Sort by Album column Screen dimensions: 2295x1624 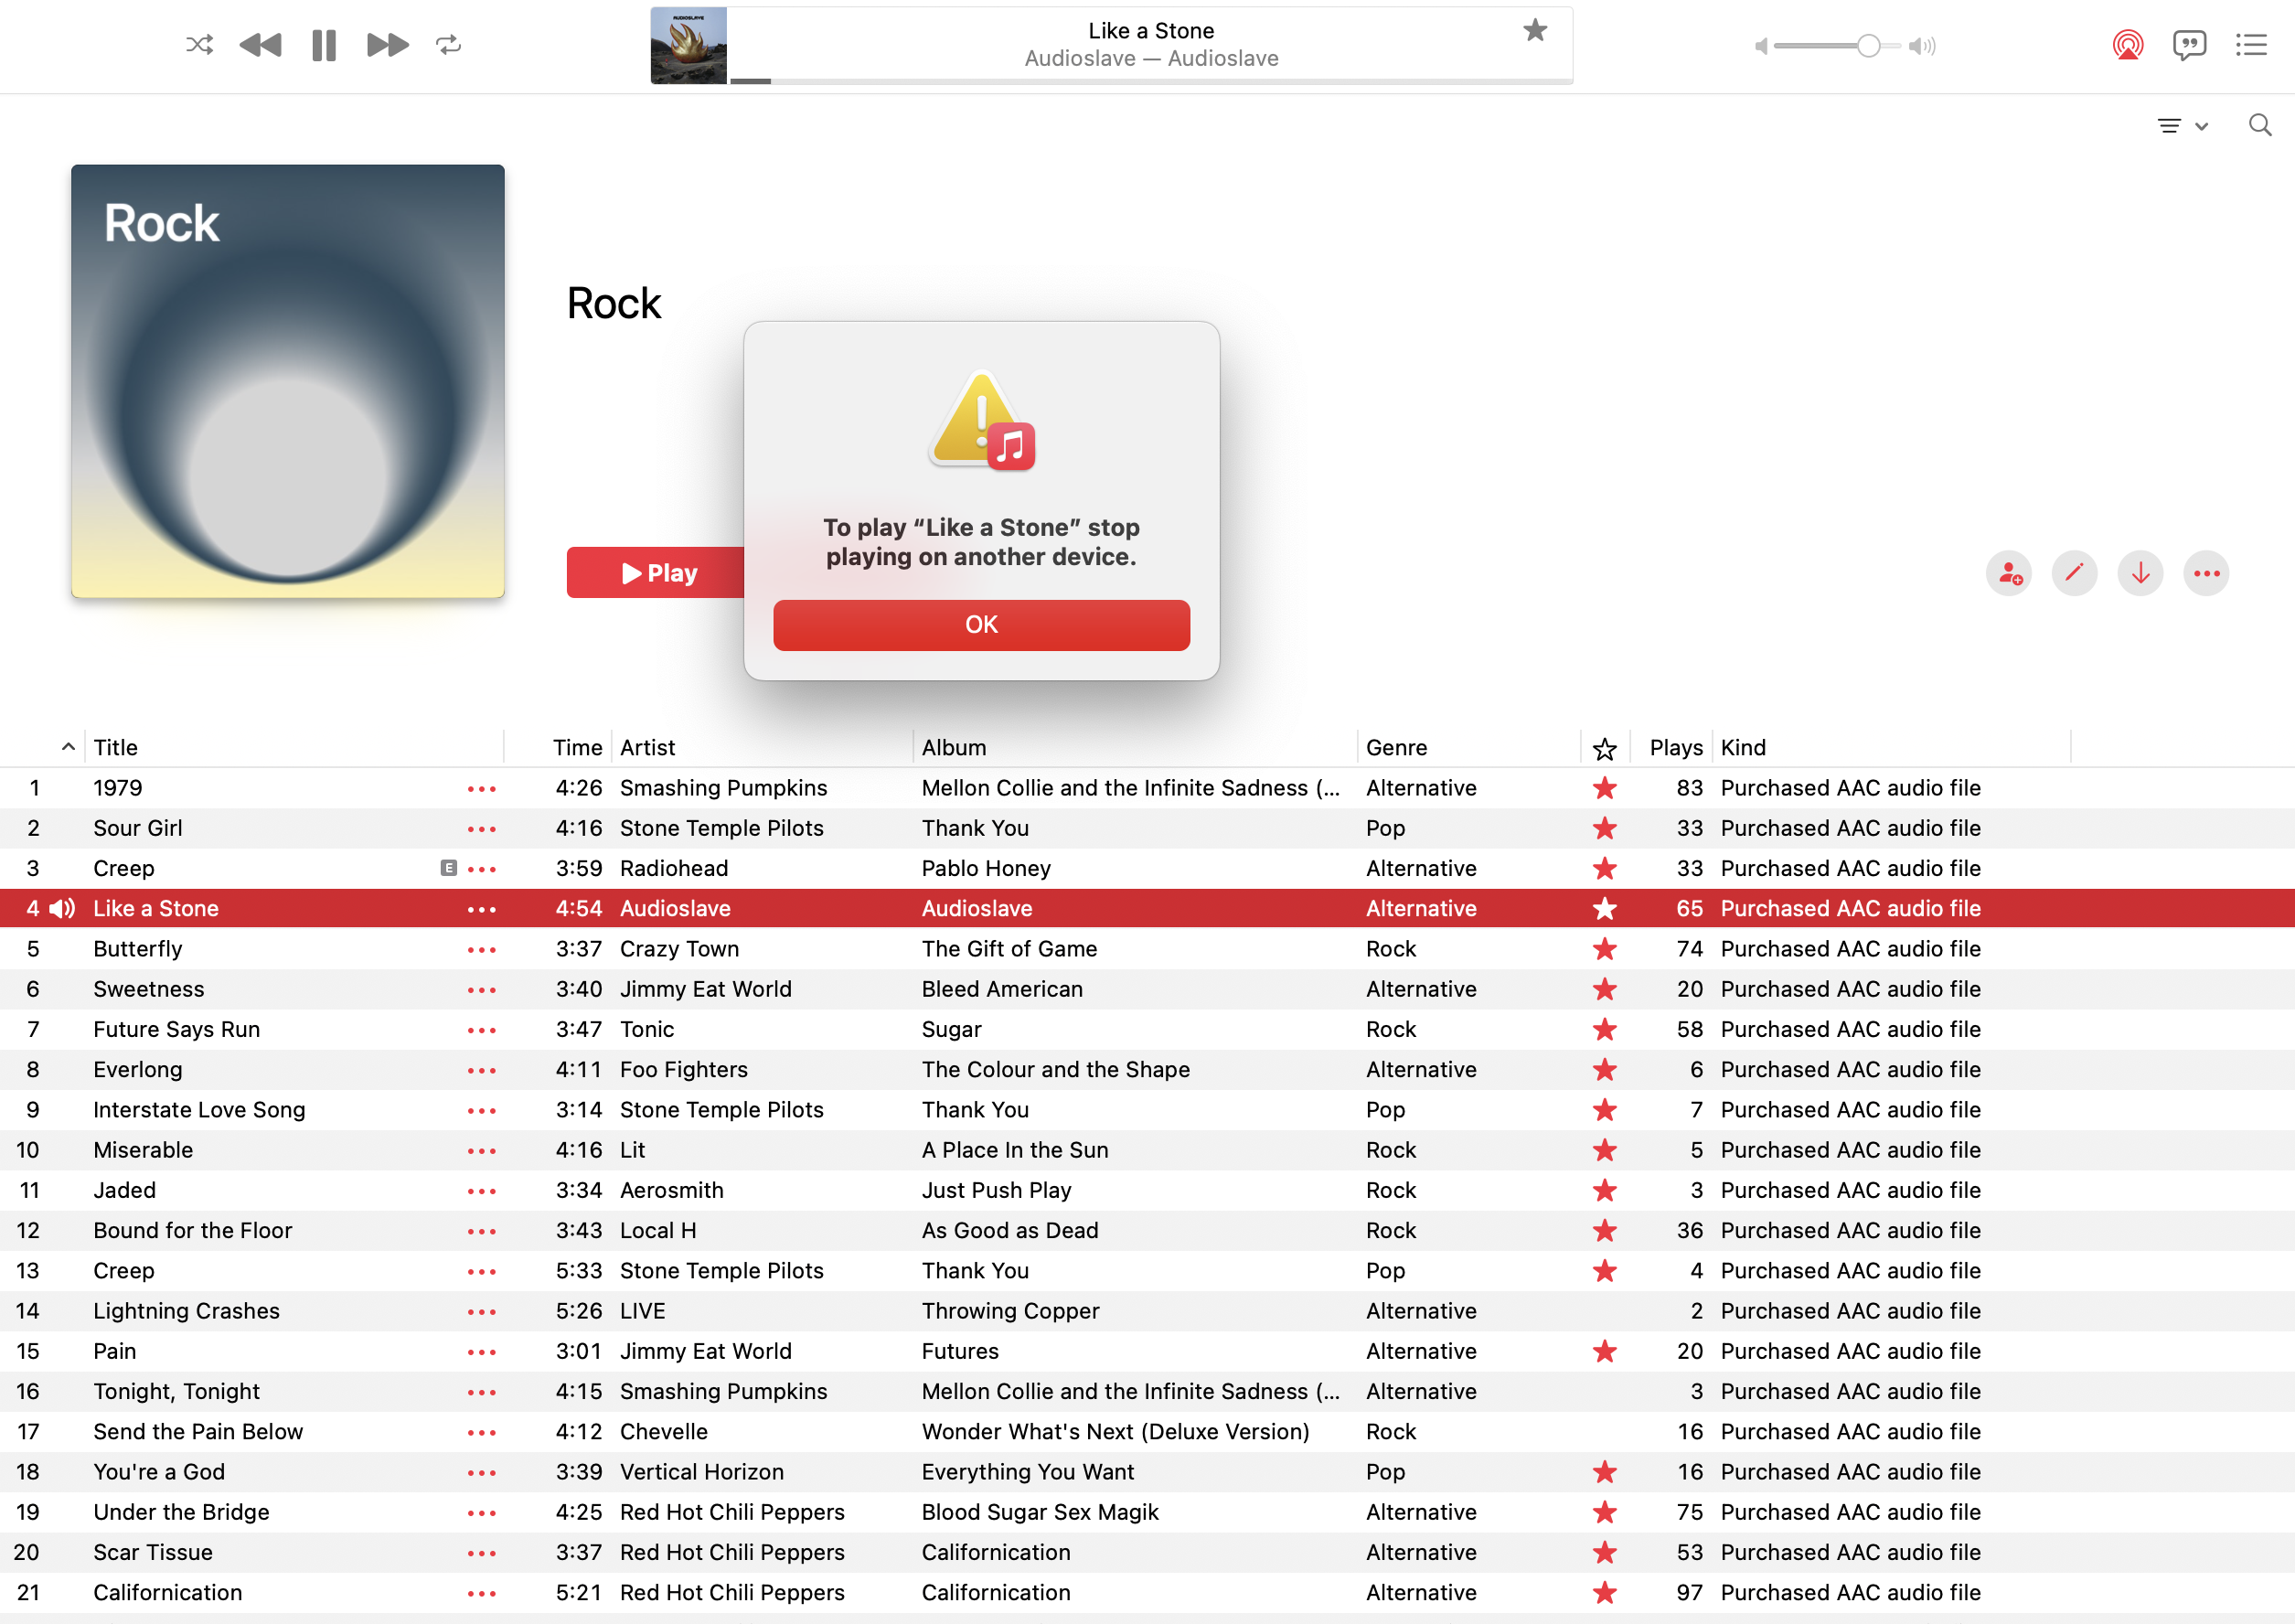point(953,748)
